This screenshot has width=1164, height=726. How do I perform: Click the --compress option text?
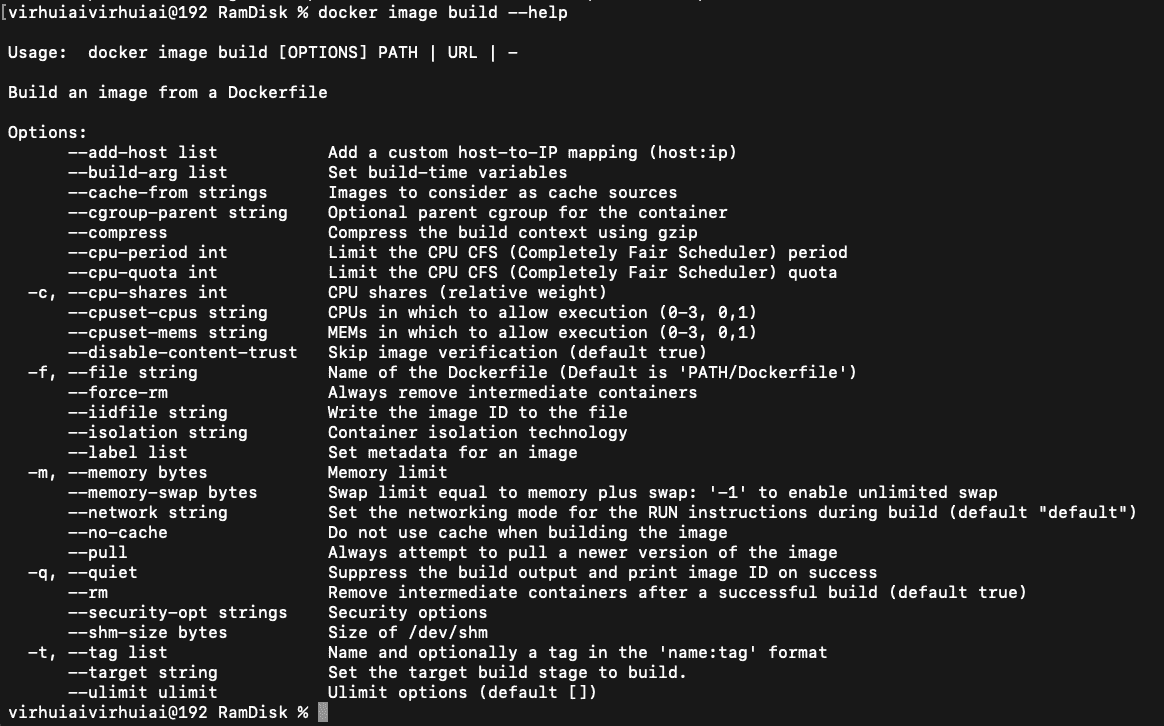(117, 232)
